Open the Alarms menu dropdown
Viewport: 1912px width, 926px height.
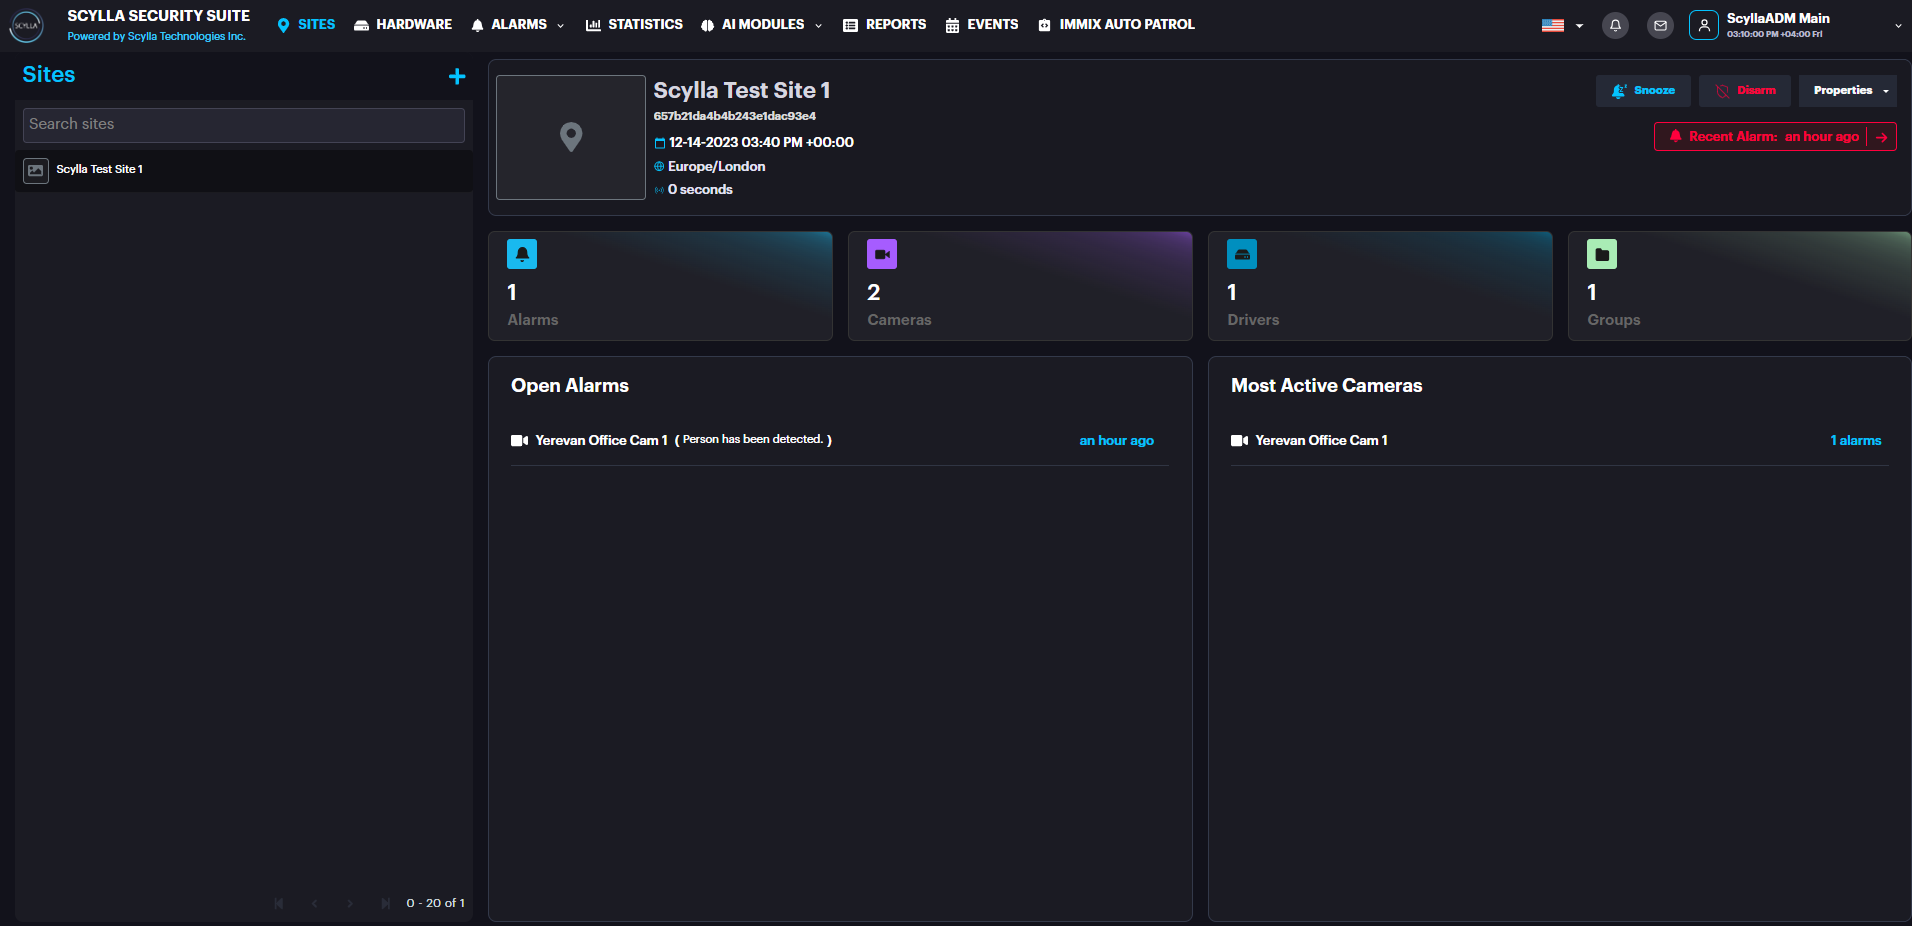pos(518,25)
